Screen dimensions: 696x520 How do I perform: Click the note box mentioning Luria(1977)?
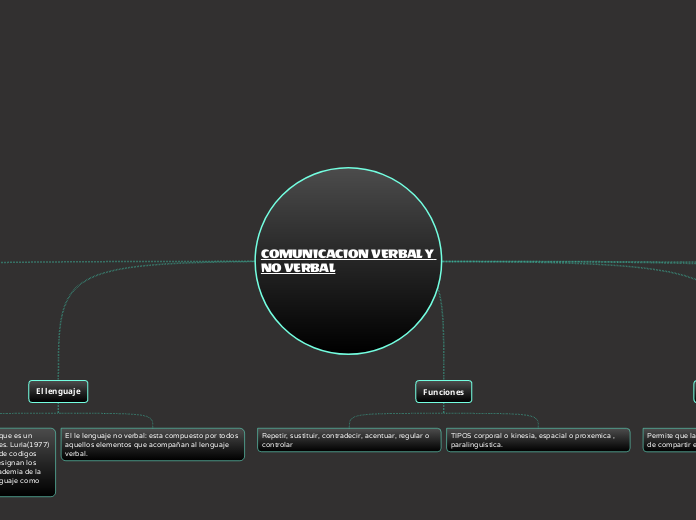pyautogui.click(x=27, y=462)
